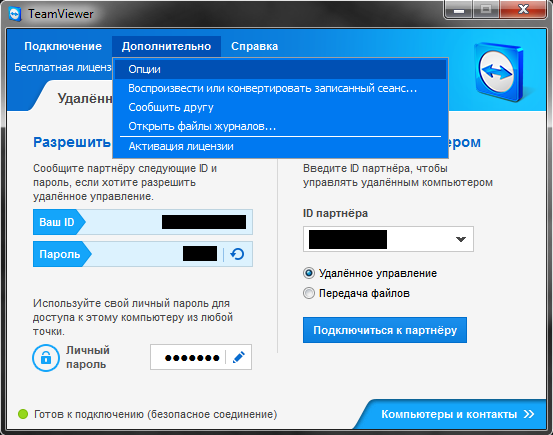This screenshot has width=553, height=435.
Task: Select the Удалённ... tab
Action: 85,98
